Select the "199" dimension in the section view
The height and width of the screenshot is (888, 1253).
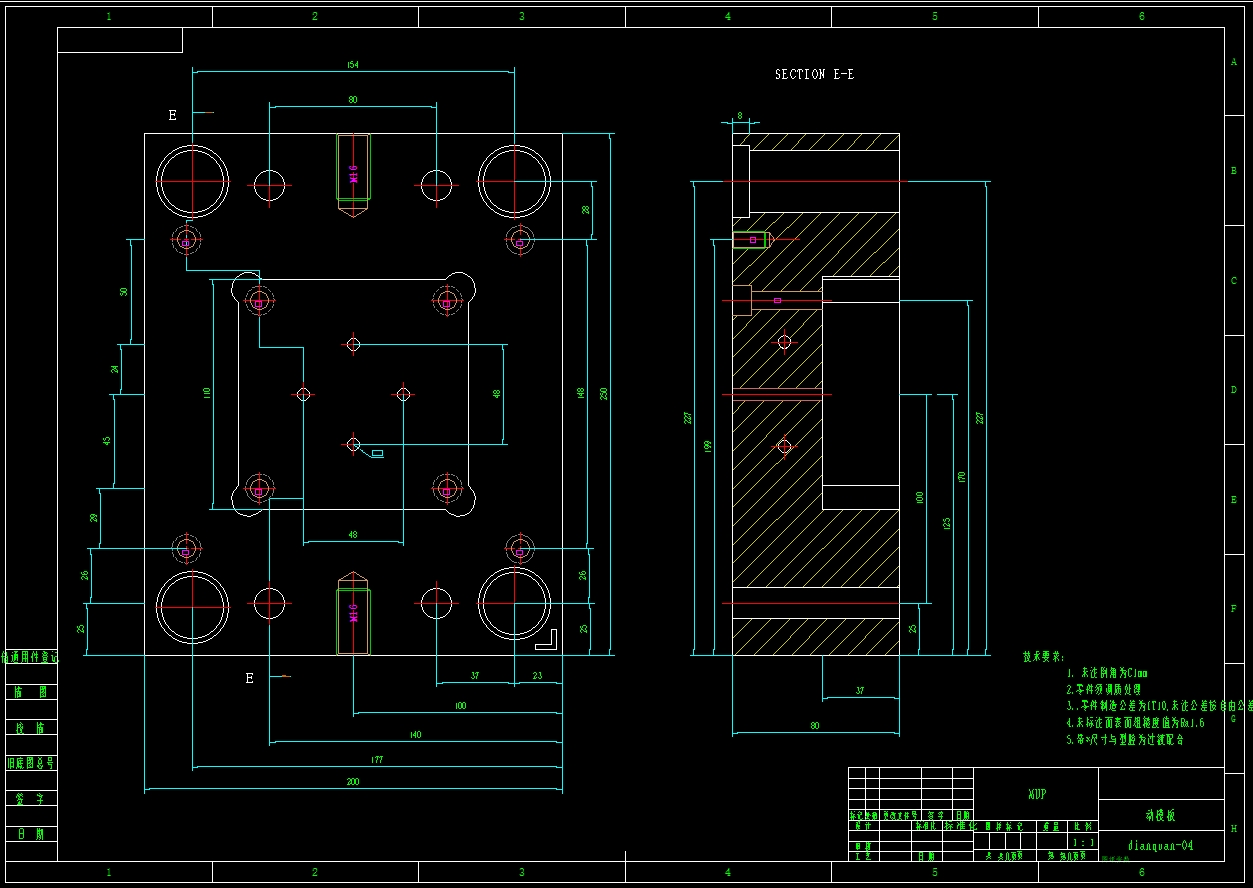[x=707, y=445]
